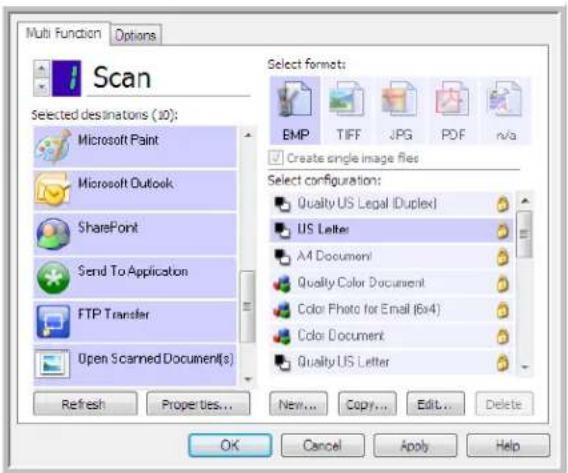Image resolution: width=568 pixels, height=473 pixels.
Task: Switch to the Multi Function tab
Action: click(x=63, y=33)
